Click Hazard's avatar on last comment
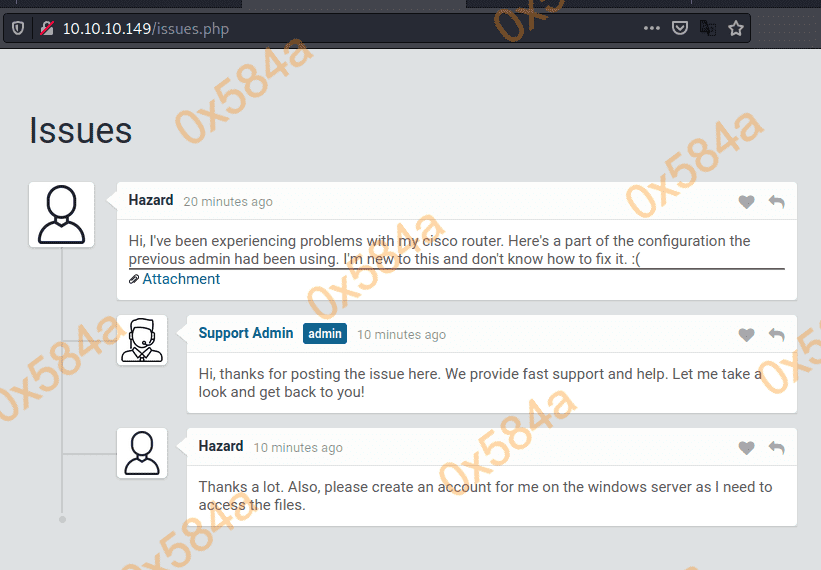 (x=142, y=453)
